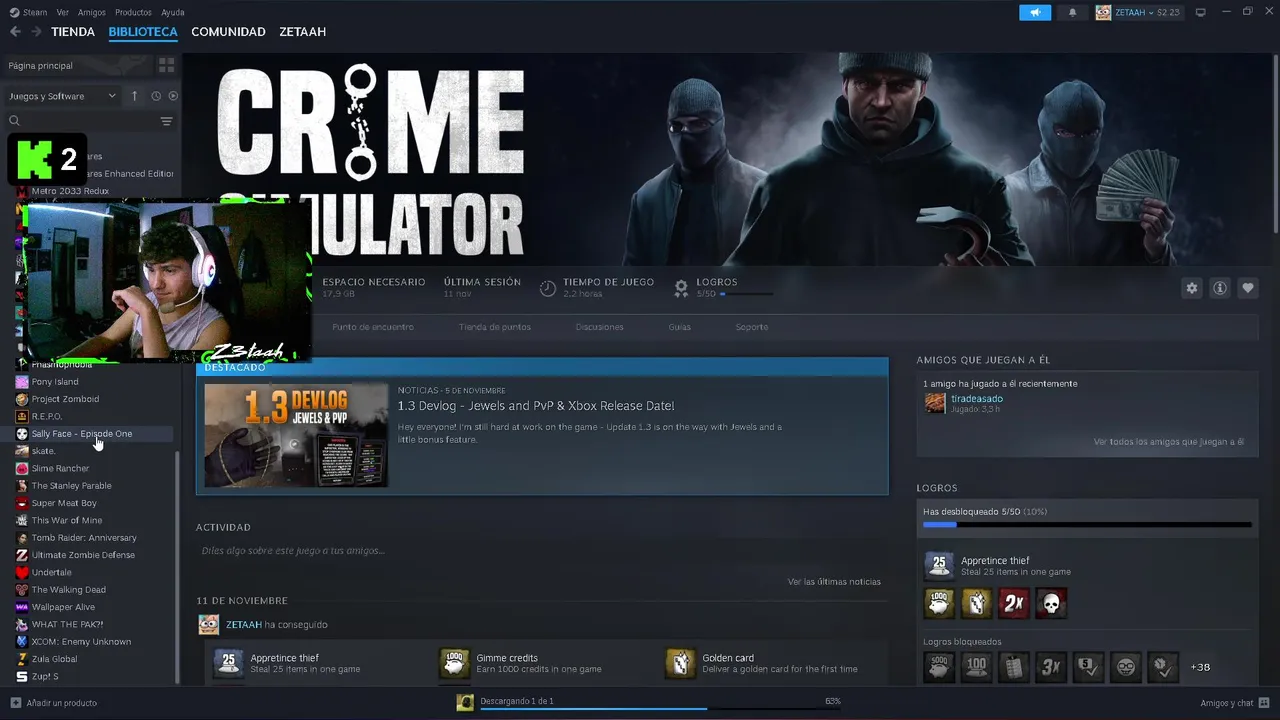
Task: Click the Big Picture mode icon
Action: [x=1201, y=12]
